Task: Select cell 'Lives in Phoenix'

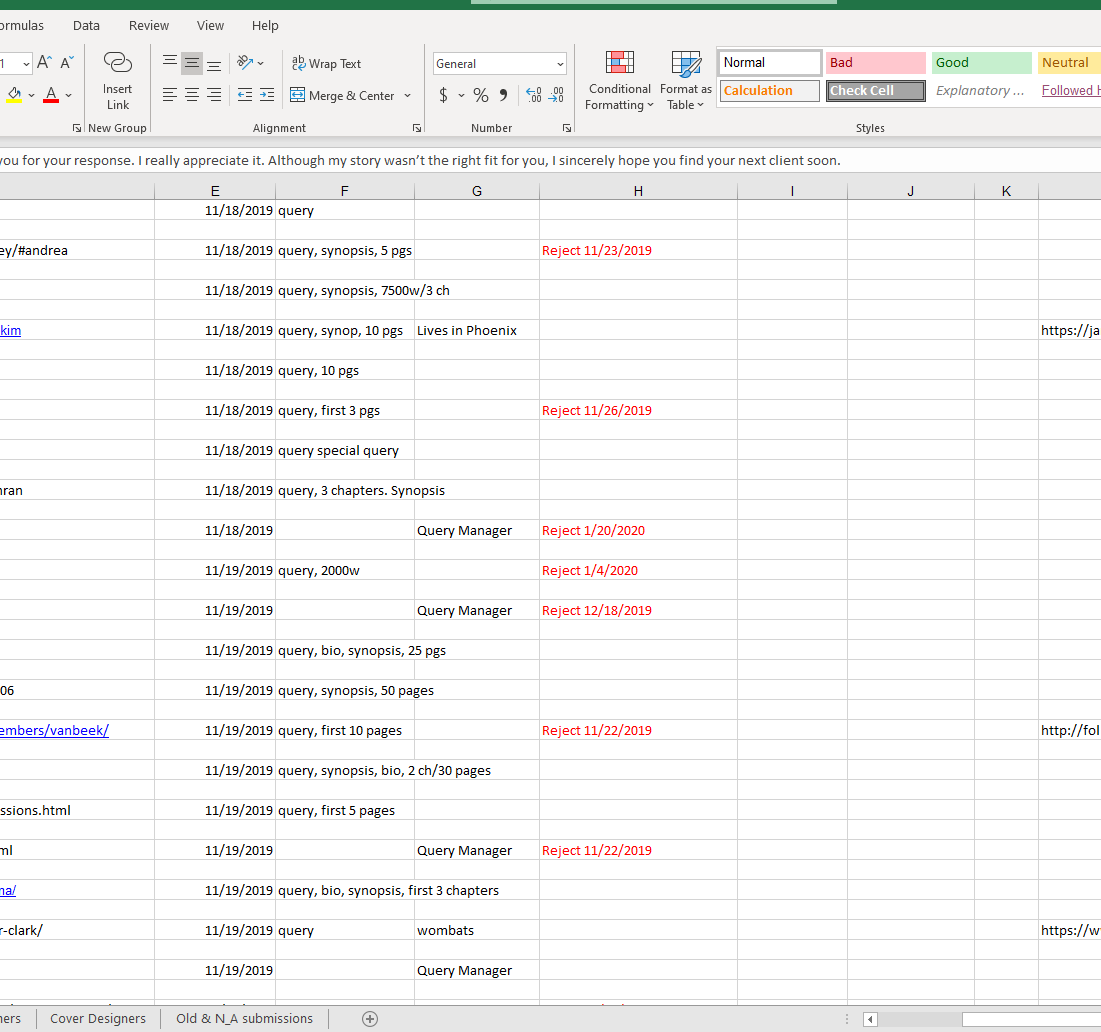Action: coord(477,331)
